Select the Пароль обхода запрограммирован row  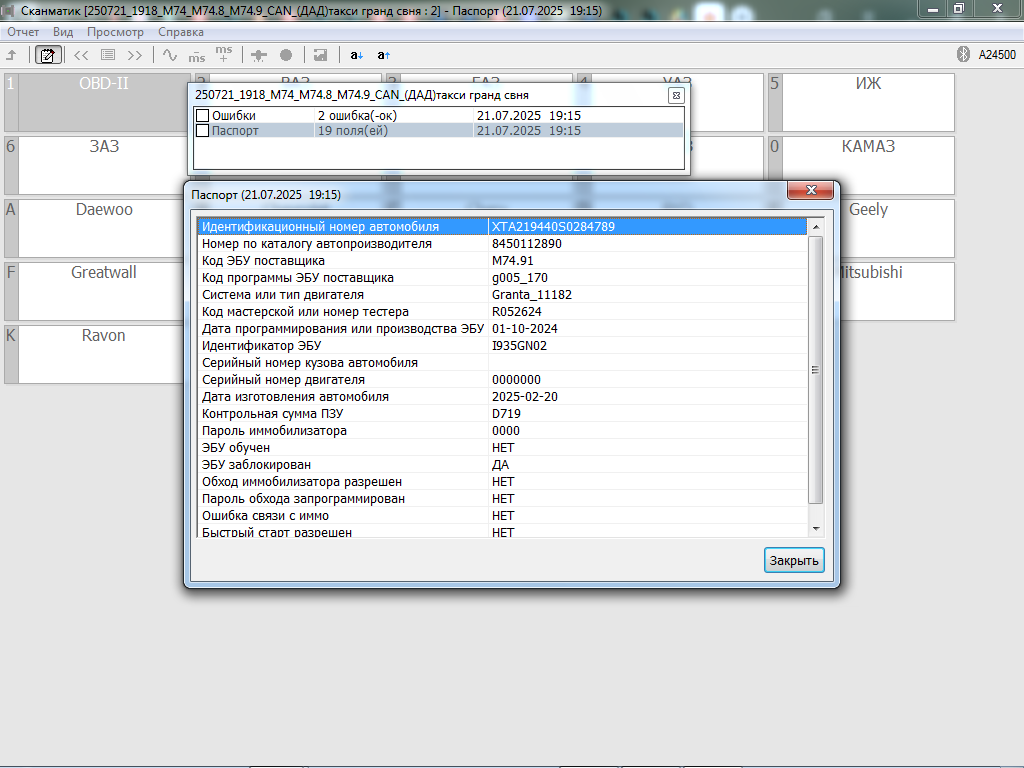tap(502, 498)
